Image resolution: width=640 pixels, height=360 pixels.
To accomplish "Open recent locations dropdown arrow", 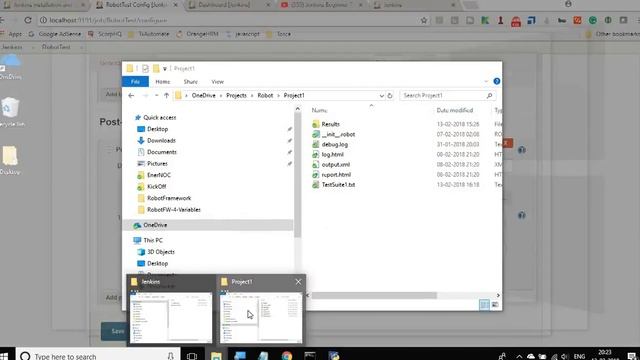I will pyautogui.click(x=156, y=96).
